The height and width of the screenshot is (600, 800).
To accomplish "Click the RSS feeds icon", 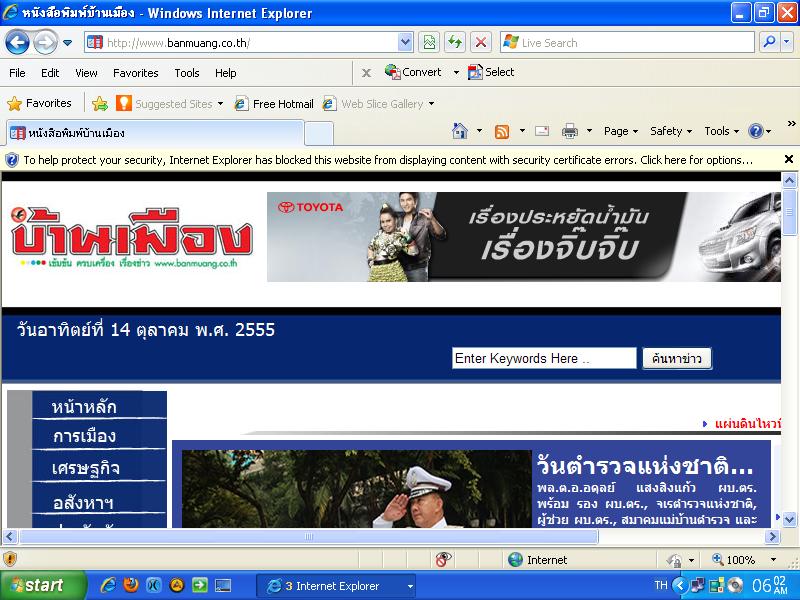I will pos(502,131).
